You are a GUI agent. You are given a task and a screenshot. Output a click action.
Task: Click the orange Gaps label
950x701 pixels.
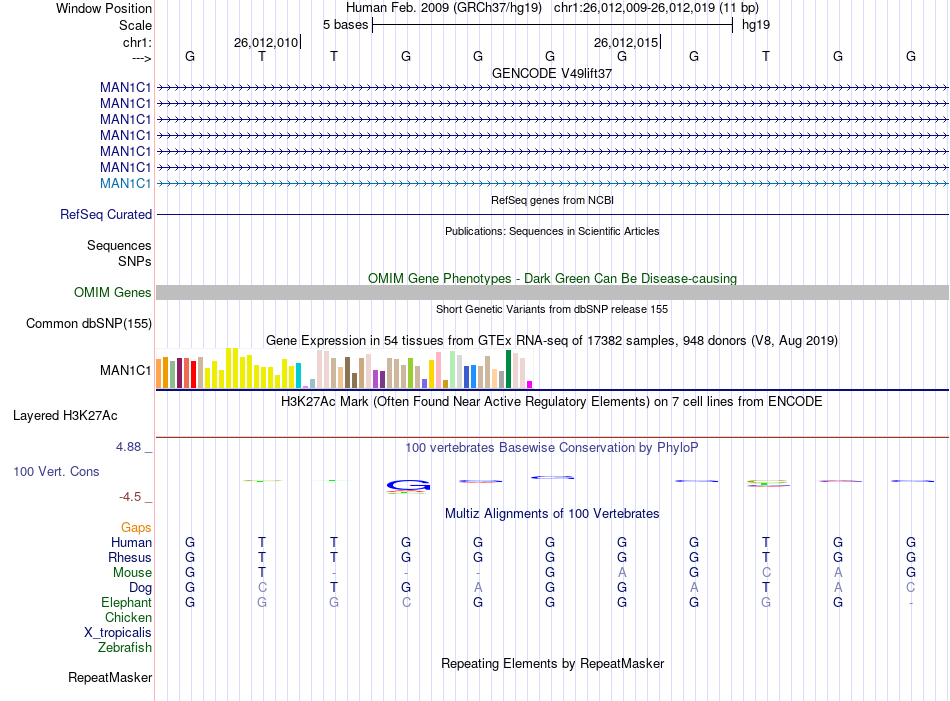point(136,528)
